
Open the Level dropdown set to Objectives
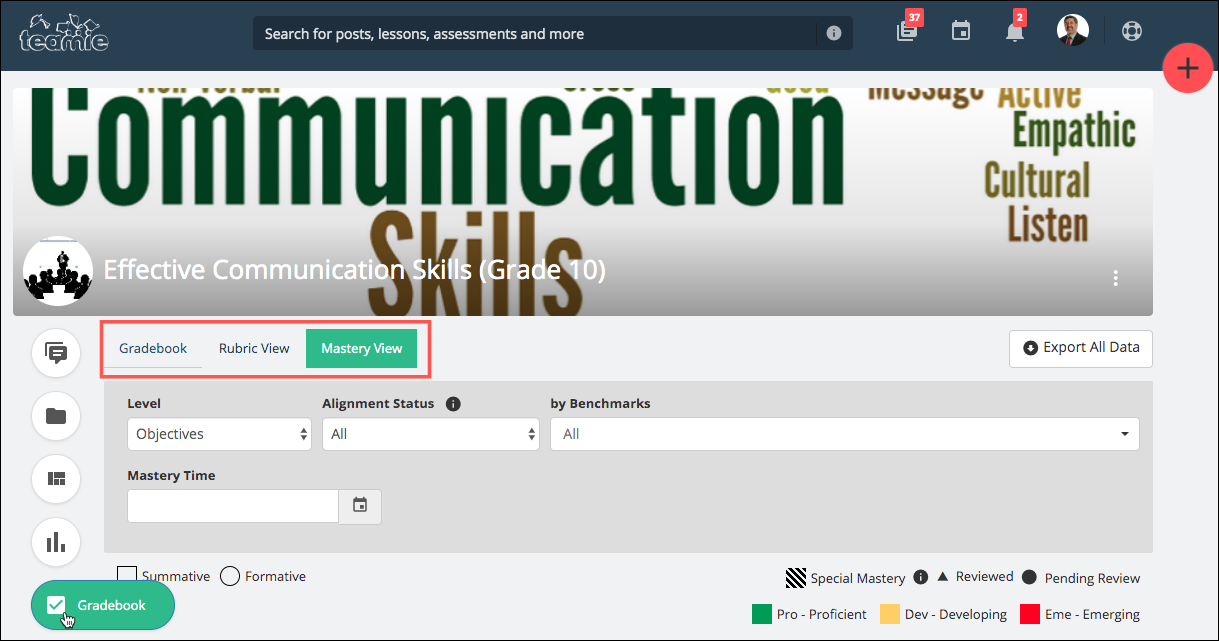tap(219, 434)
